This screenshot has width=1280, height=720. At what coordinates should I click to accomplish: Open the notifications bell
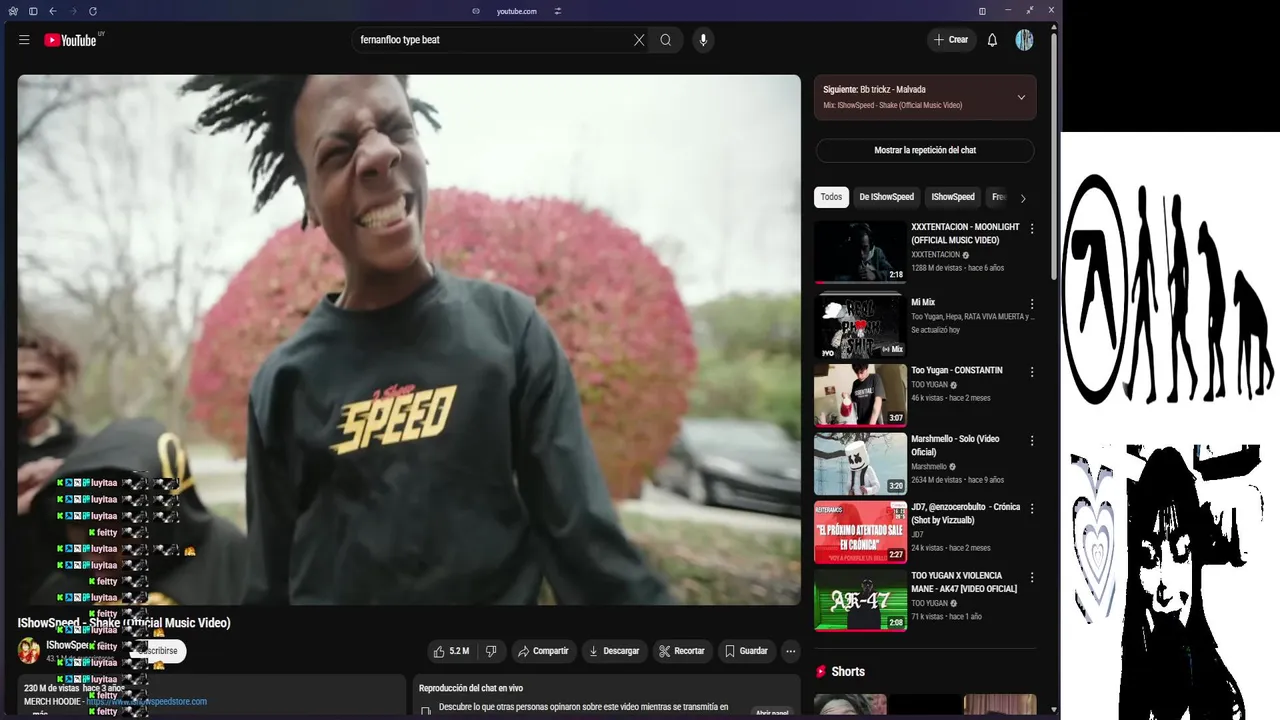coord(992,40)
